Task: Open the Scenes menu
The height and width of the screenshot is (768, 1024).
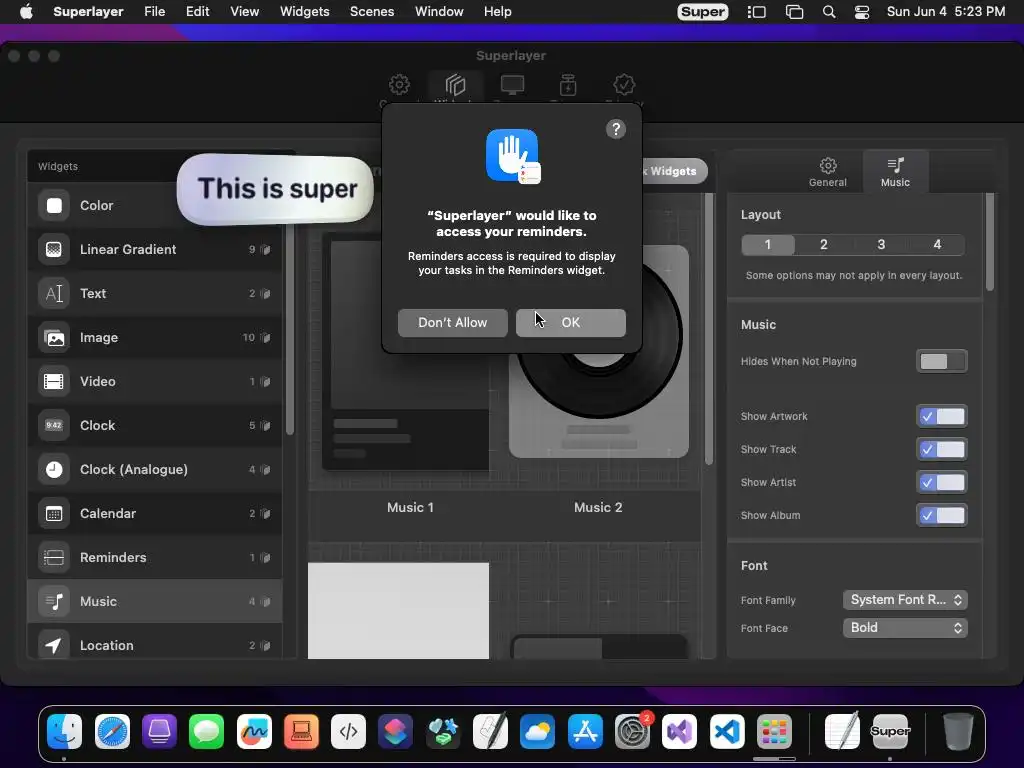Action: coord(372,12)
